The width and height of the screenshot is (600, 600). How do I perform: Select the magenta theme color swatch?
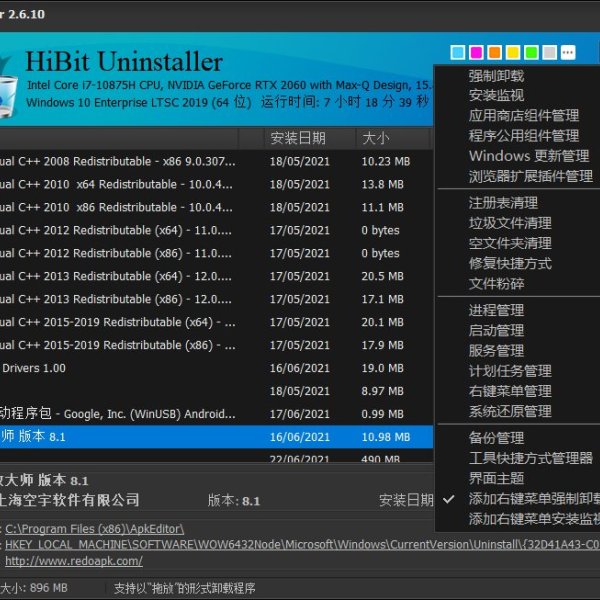[x=476, y=52]
